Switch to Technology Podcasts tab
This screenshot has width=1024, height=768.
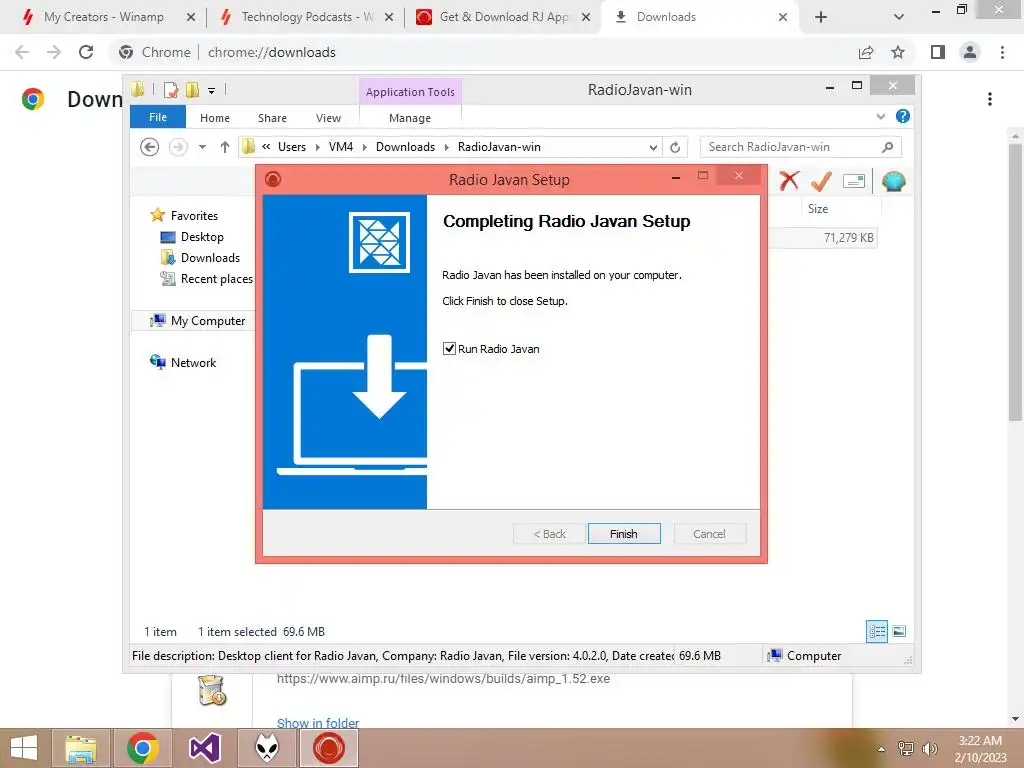[307, 17]
